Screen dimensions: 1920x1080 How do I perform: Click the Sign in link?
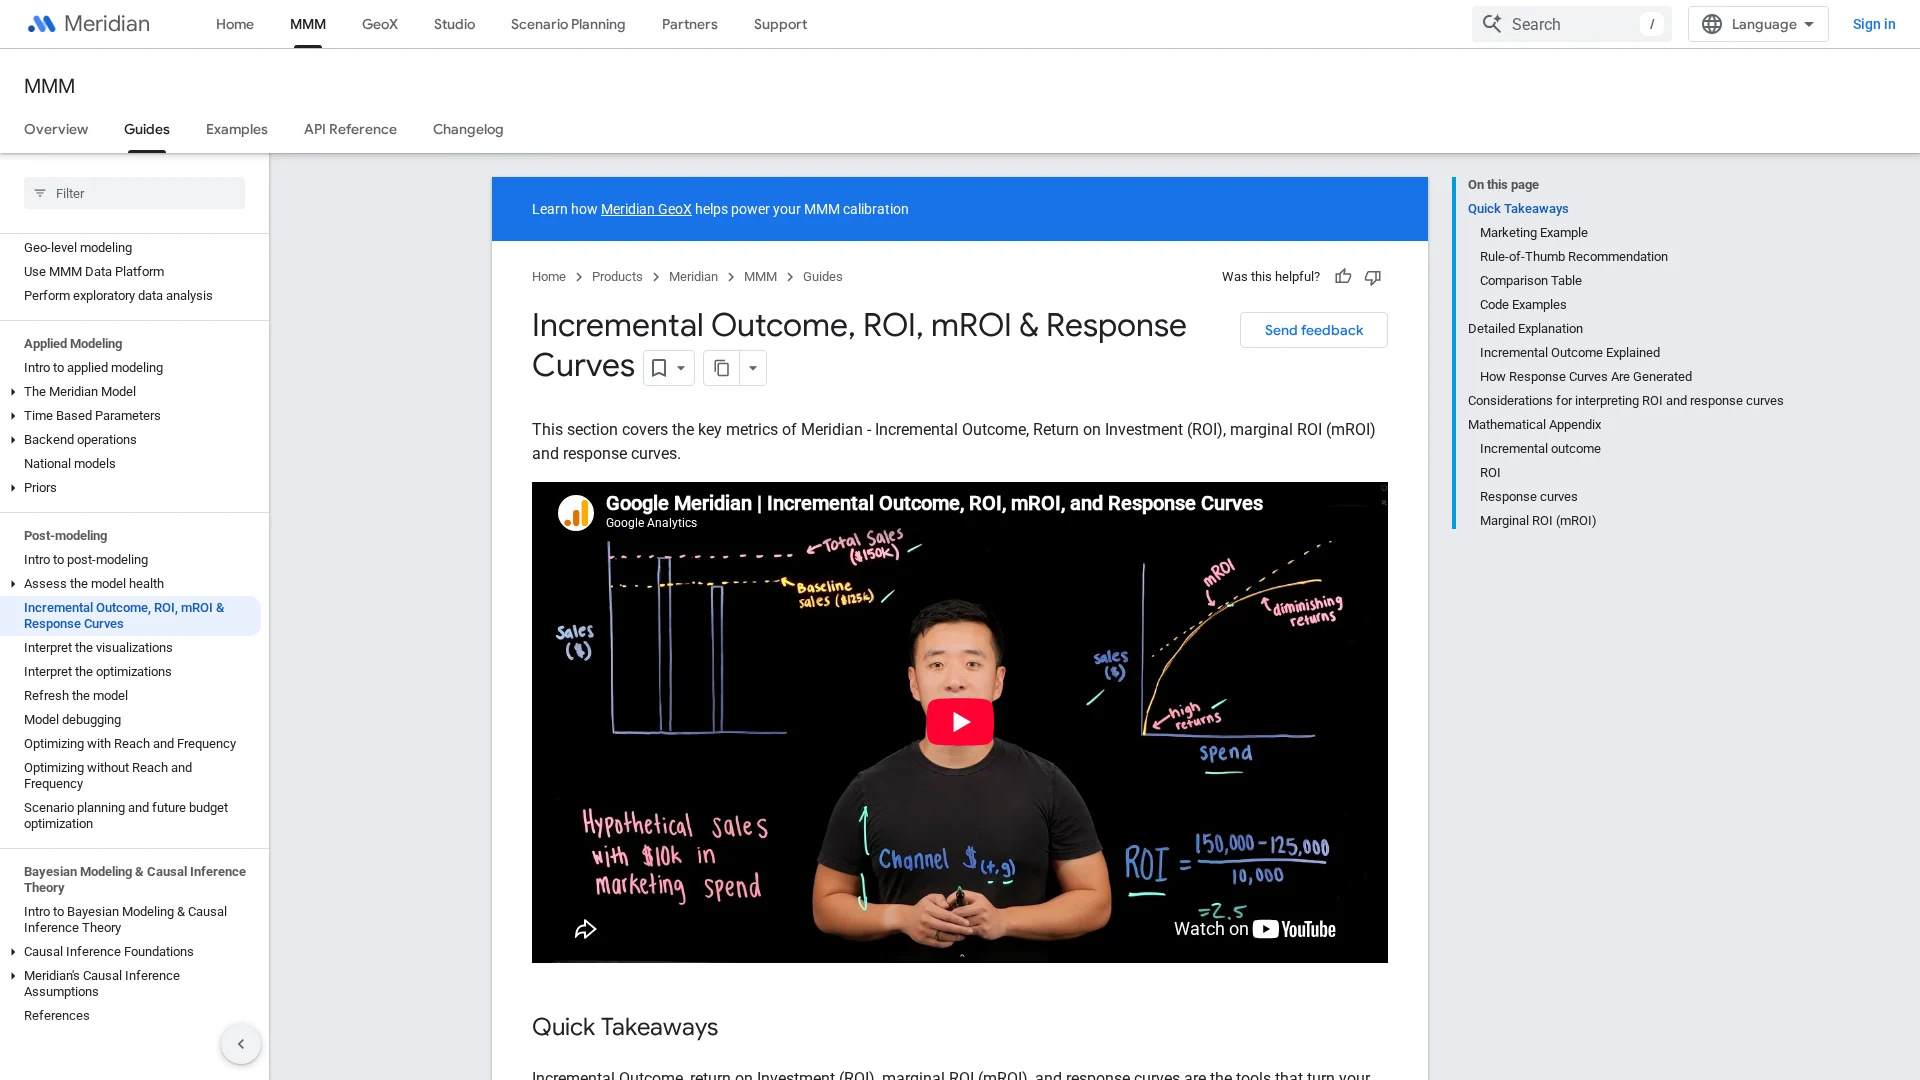[1874, 24]
